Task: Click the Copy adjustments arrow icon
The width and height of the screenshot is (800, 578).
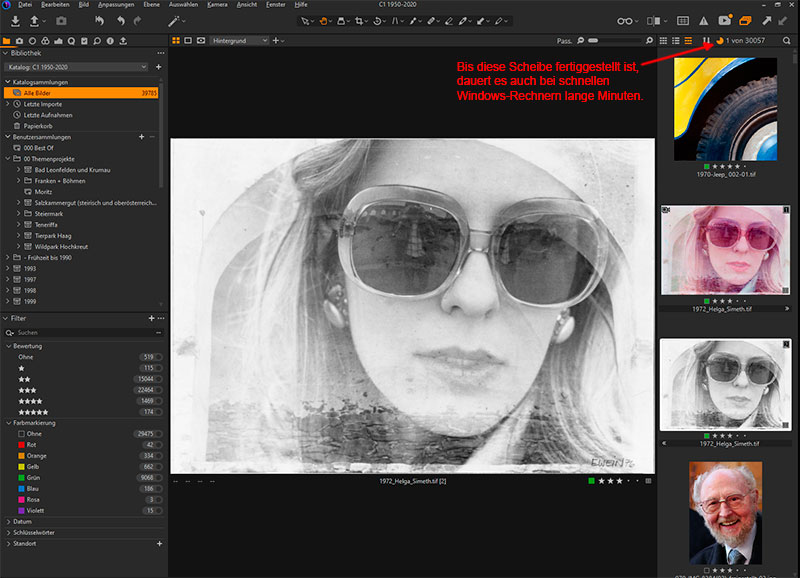Action: (766, 21)
